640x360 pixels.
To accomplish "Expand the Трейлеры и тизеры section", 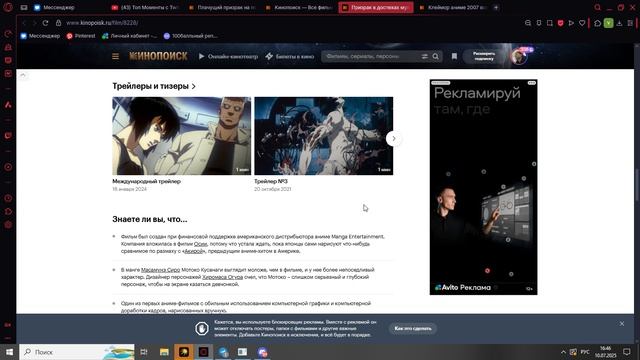I will pos(154,86).
